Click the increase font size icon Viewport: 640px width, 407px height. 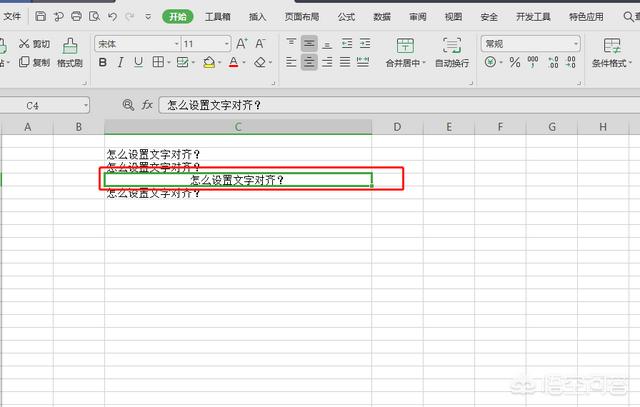242,44
